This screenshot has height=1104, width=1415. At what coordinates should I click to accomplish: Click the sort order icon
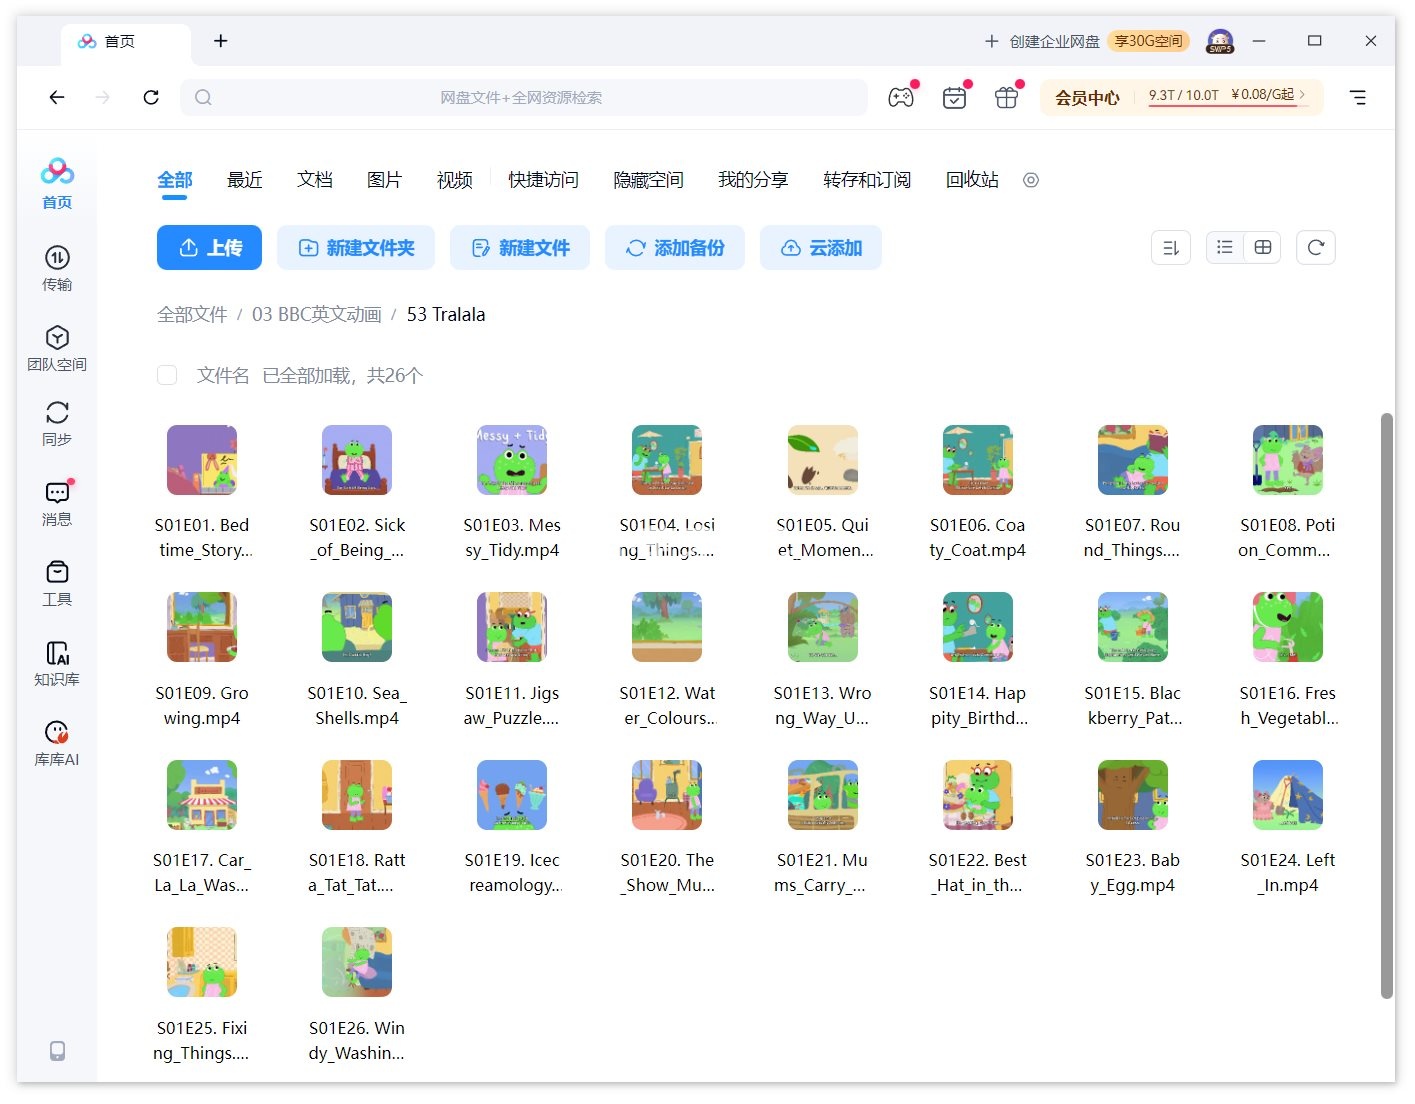pyautogui.click(x=1171, y=248)
